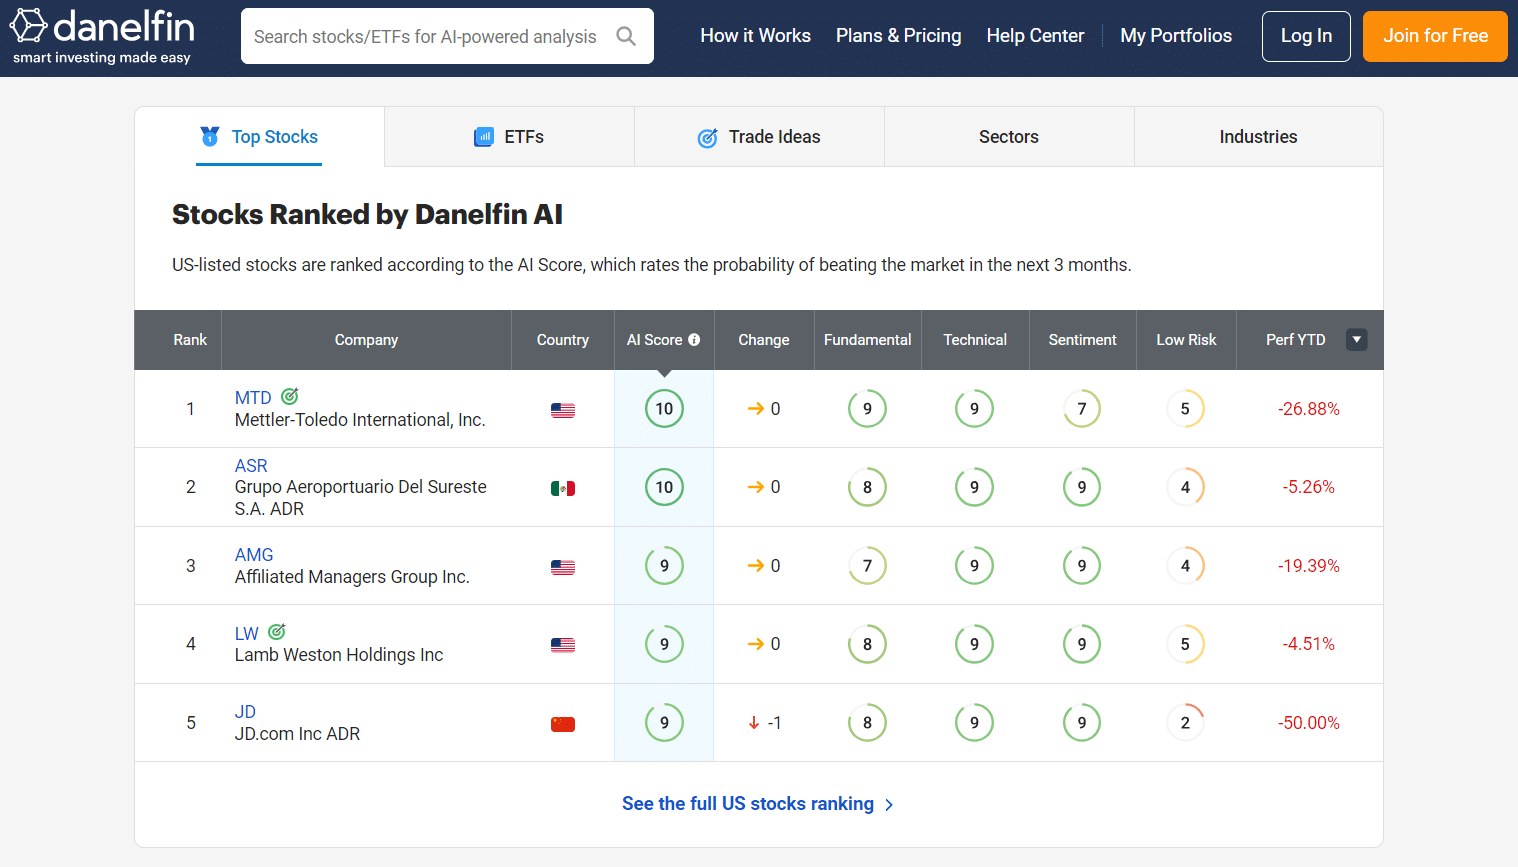1518x867 pixels.
Task: Click the Low Risk column header
Action: tap(1186, 340)
